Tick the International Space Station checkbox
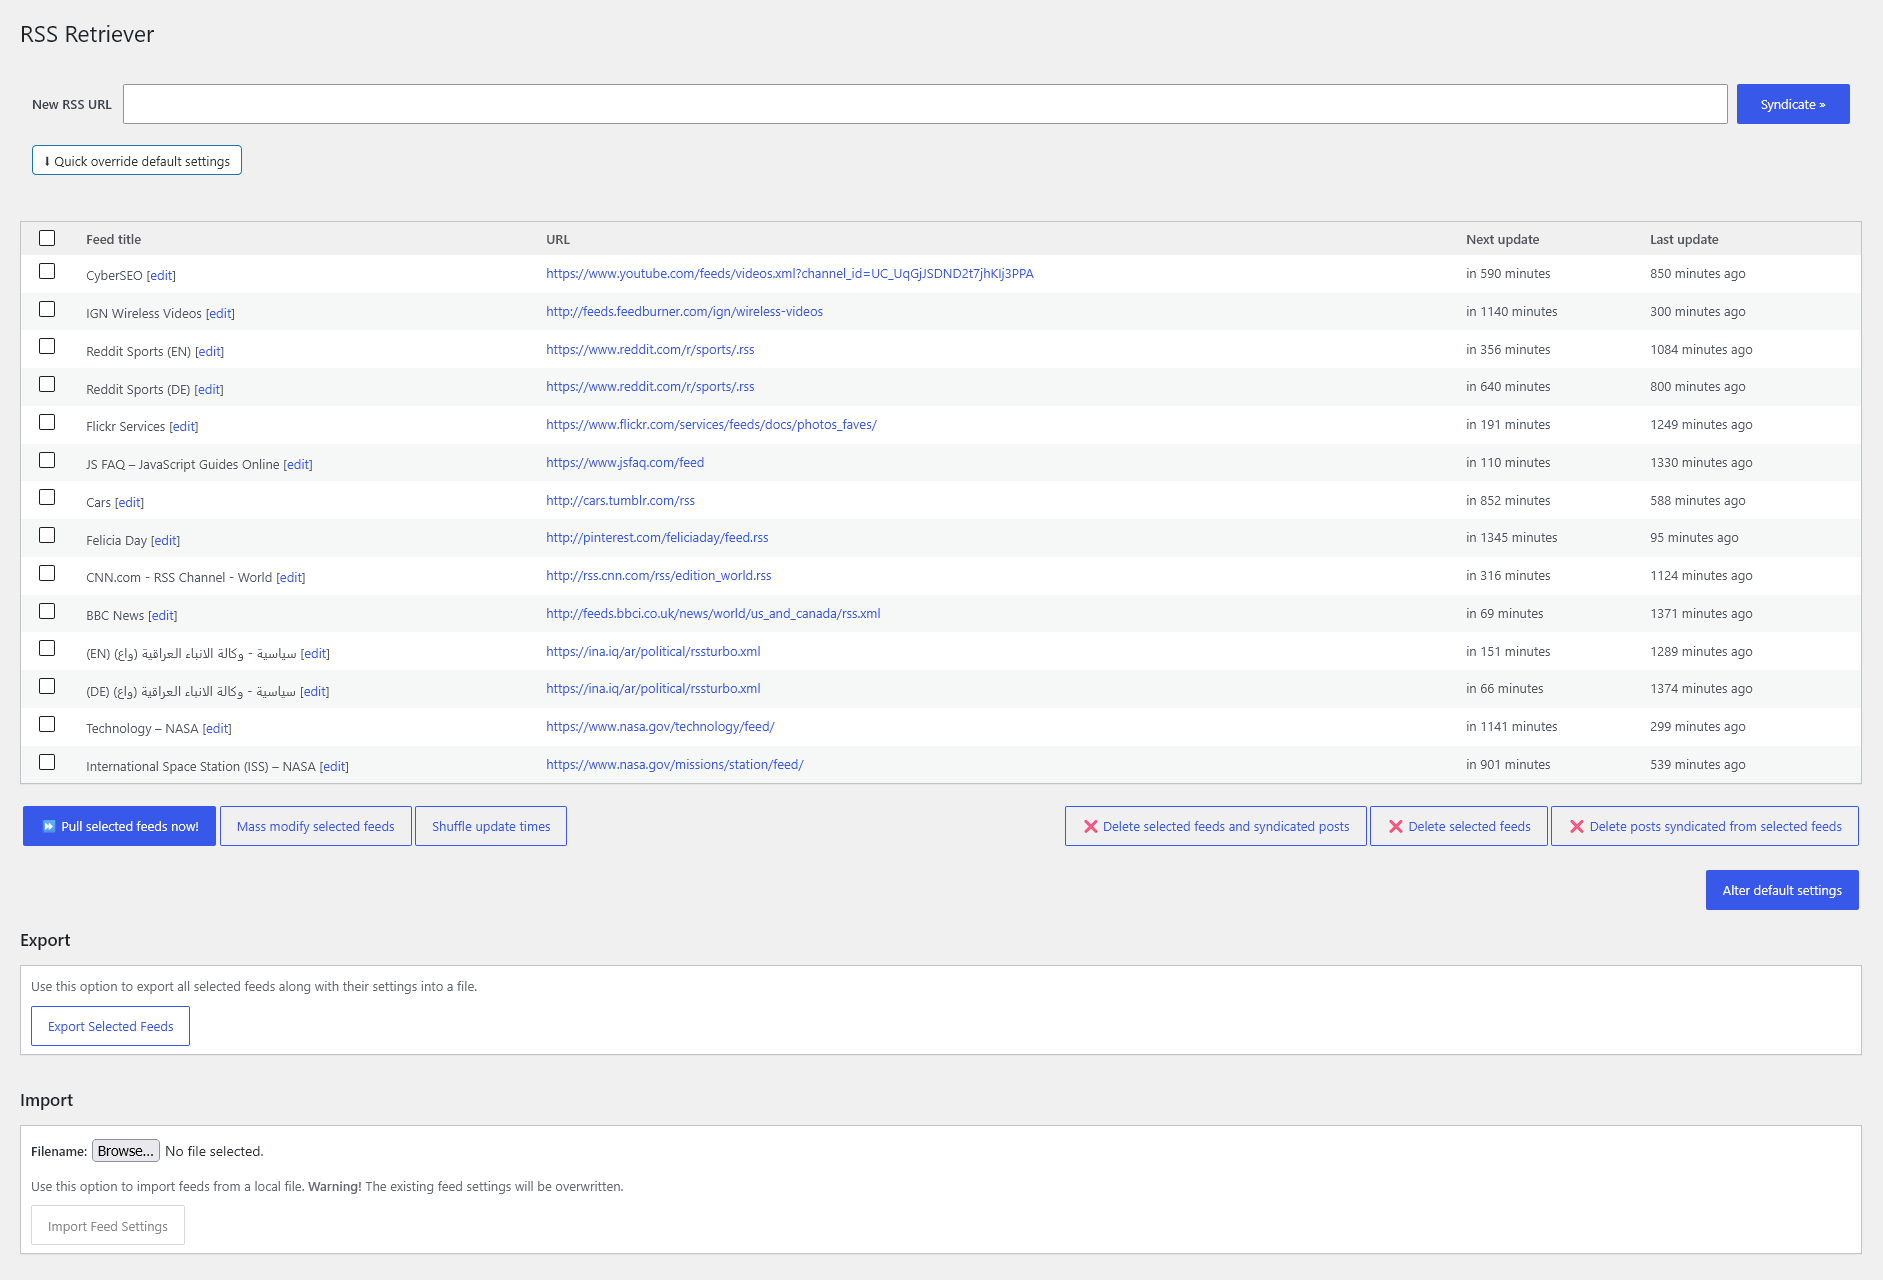Viewport: 1883px width, 1280px height. click(47, 762)
